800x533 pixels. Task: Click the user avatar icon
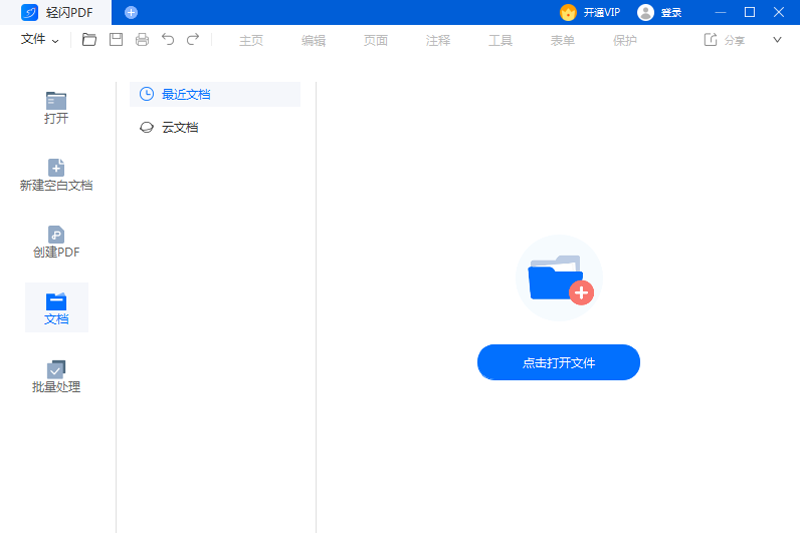click(x=645, y=12)
